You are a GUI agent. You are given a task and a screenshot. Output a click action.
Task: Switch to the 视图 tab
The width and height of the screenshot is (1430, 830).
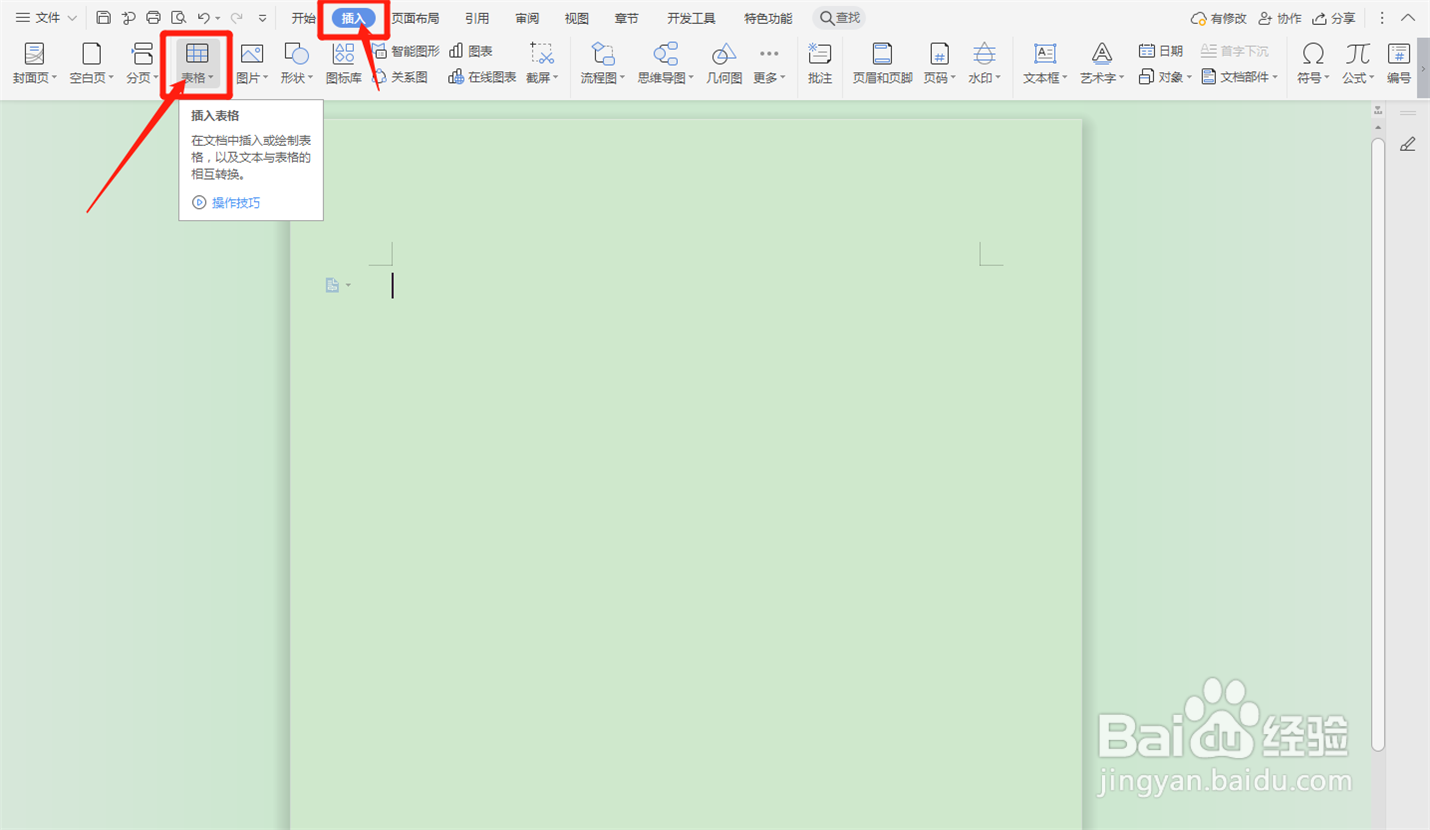pyautogui.click(x=577, y=18)
